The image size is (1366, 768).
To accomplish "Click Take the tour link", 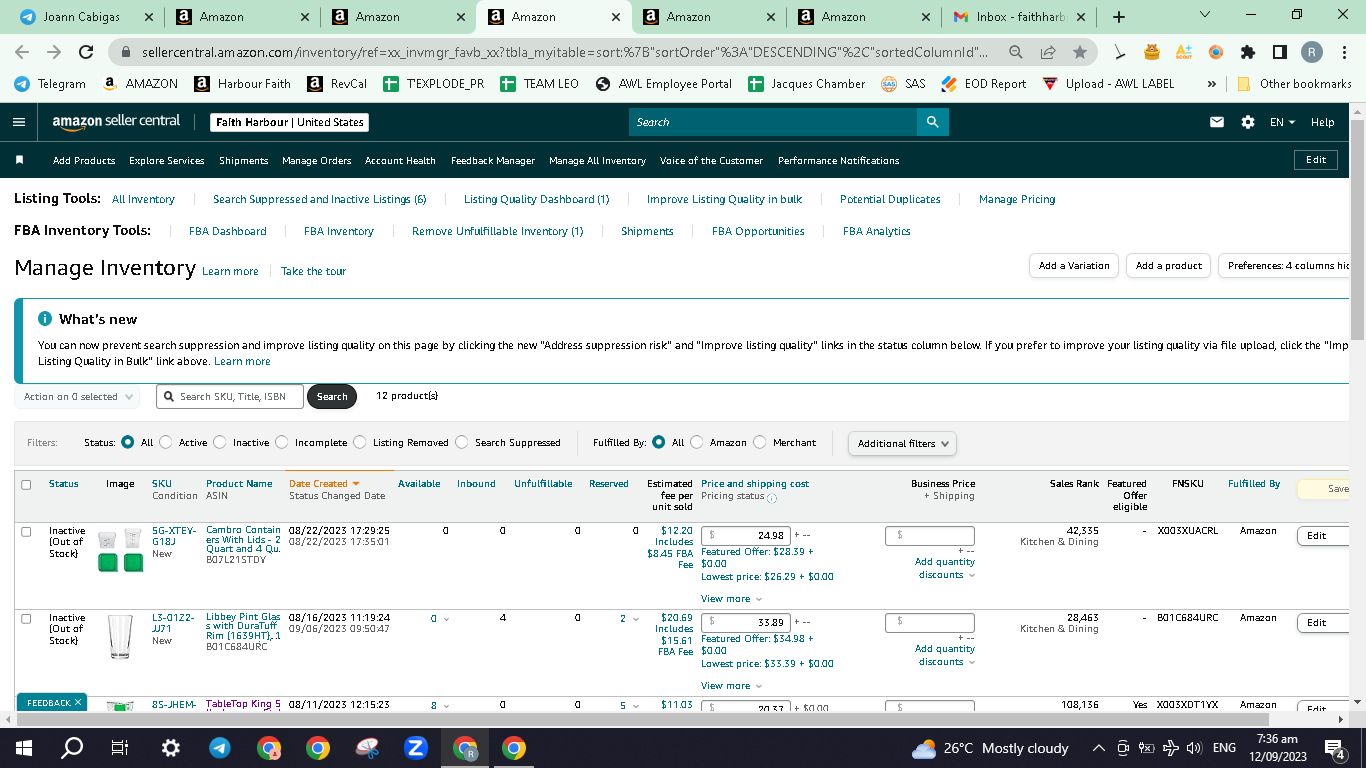I will (x=313, y=271).
